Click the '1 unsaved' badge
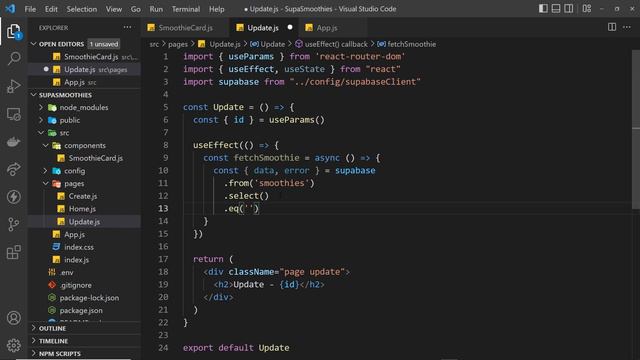This screenshot has height=360, width=640. 104,44
